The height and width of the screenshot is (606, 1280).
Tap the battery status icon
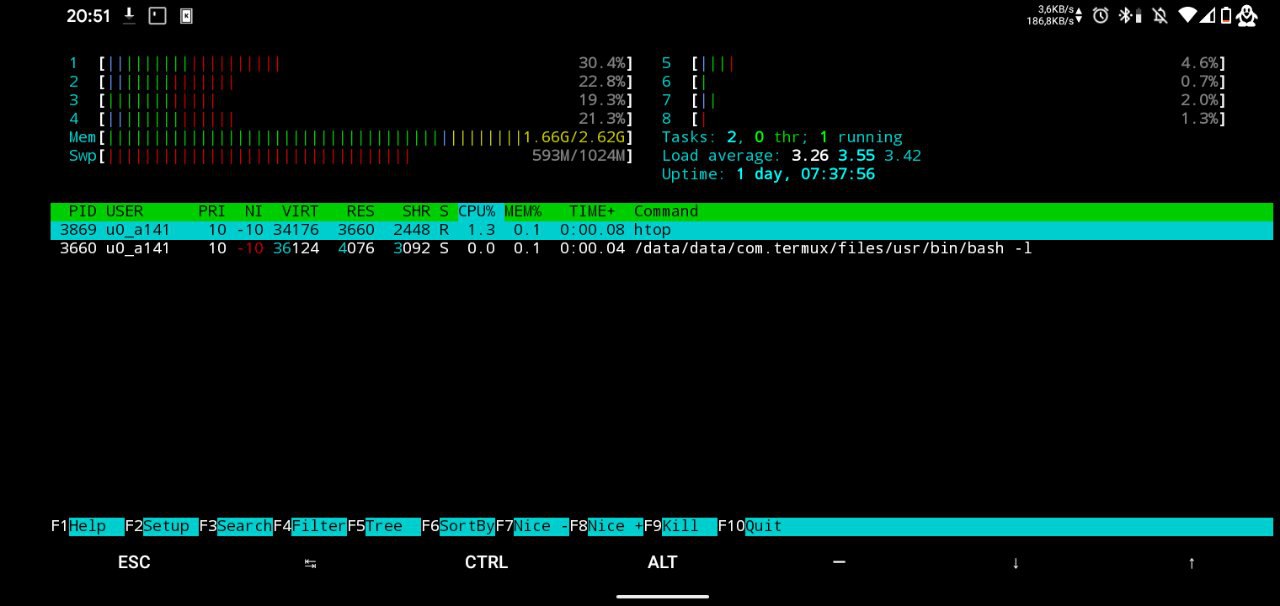click(1226, 15)
